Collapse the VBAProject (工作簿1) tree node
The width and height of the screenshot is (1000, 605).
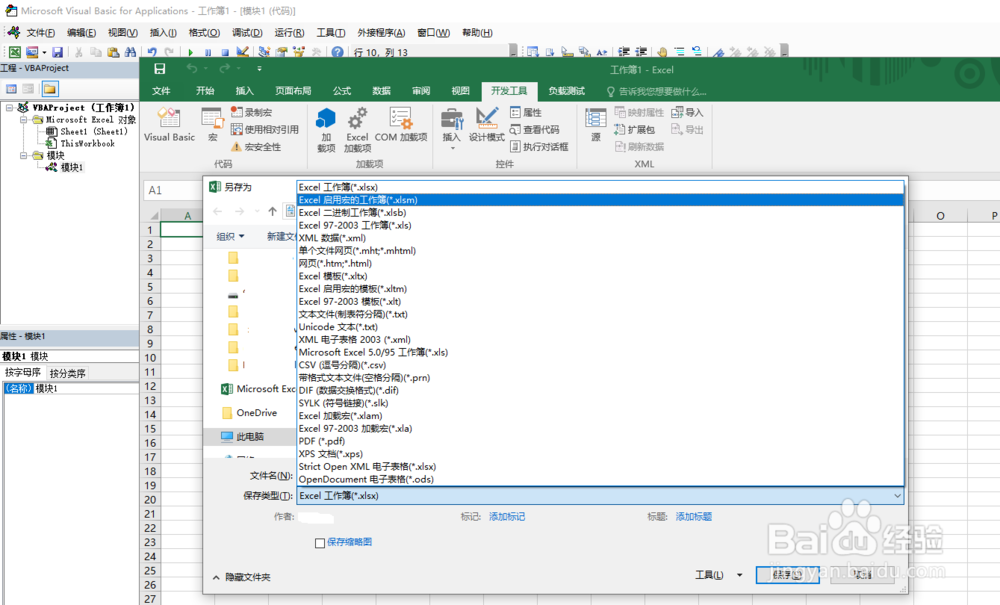coord(10,108)
